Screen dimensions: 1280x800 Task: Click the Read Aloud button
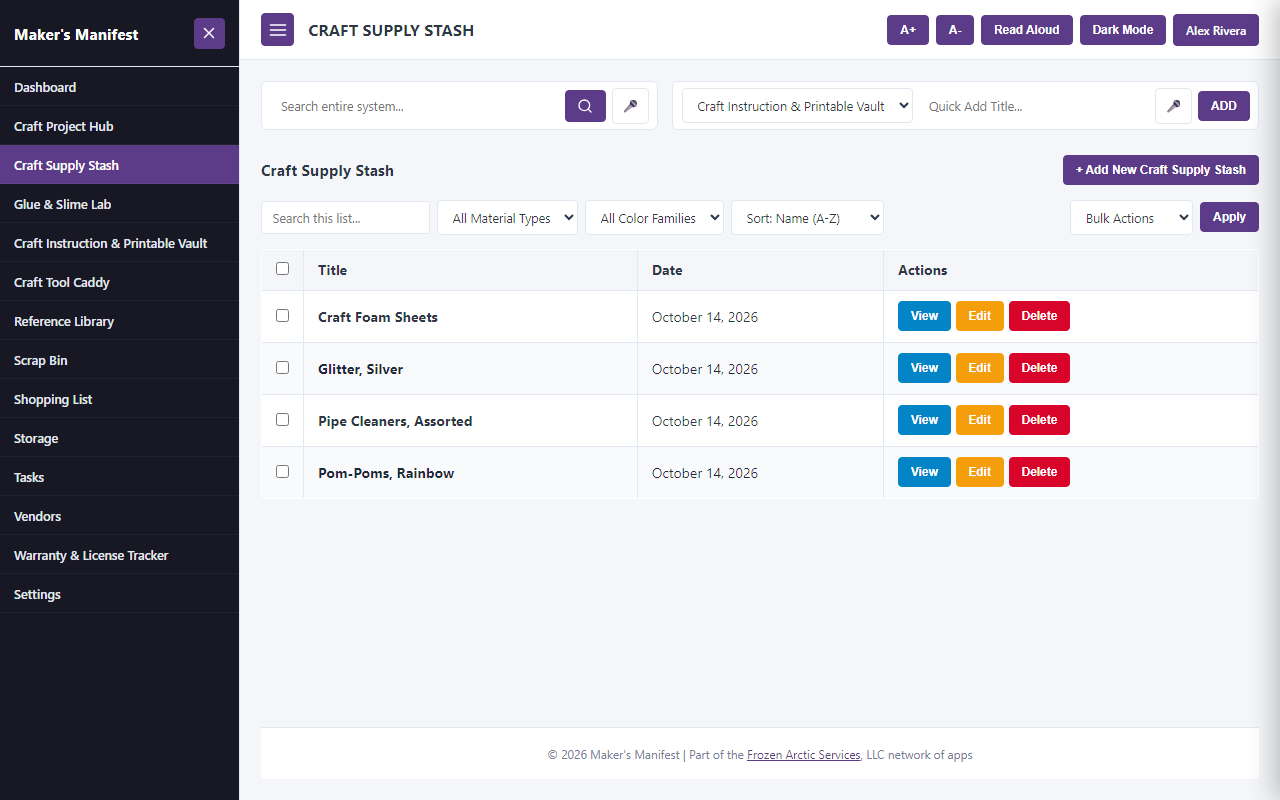(1027, 30)
